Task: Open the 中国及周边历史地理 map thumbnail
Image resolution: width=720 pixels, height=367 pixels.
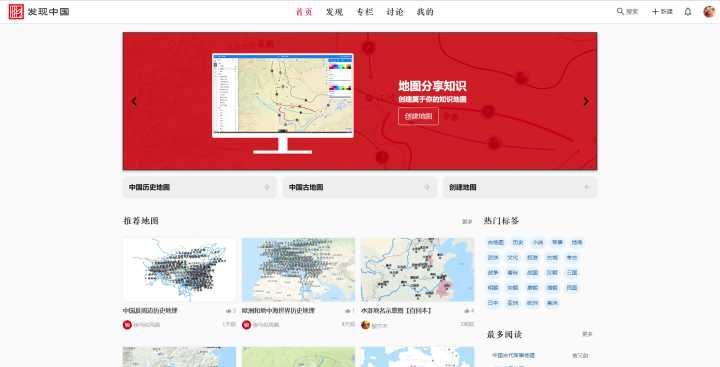Action: pos(179,270)
